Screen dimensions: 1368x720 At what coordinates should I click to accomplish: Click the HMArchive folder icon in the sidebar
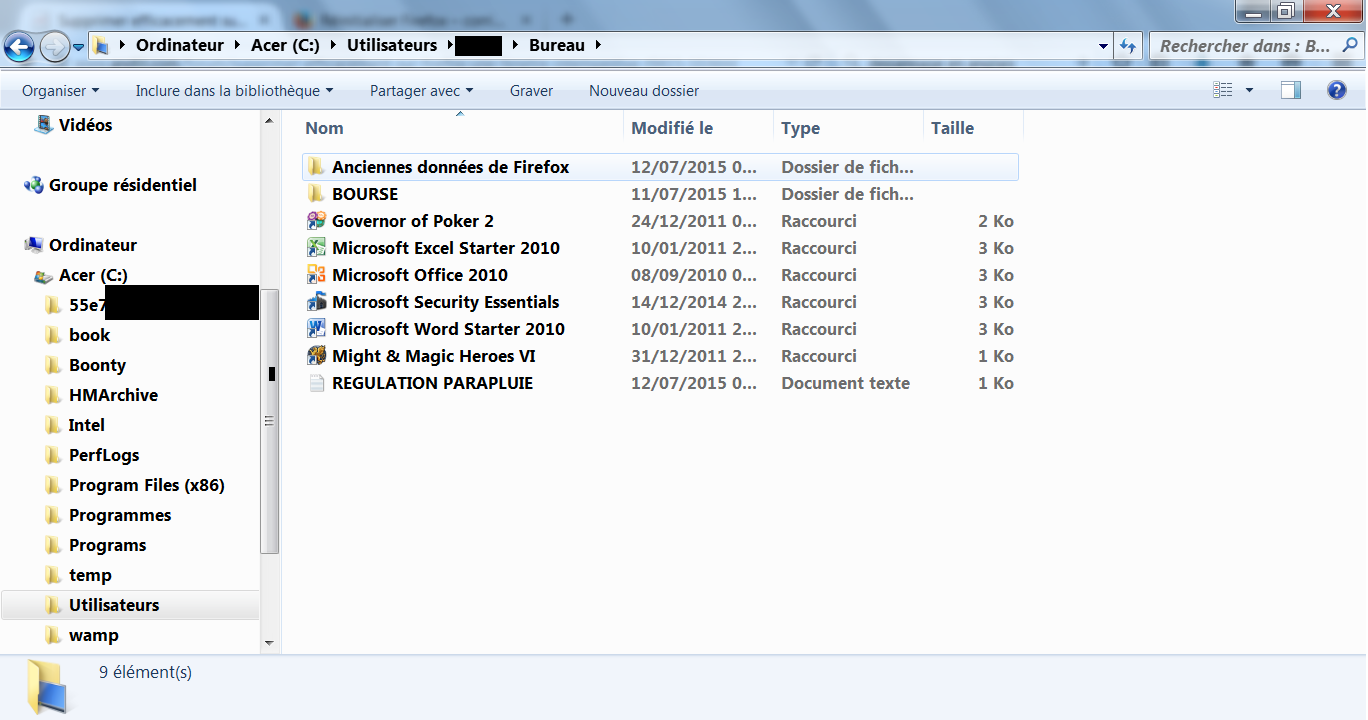pos(53,395)
